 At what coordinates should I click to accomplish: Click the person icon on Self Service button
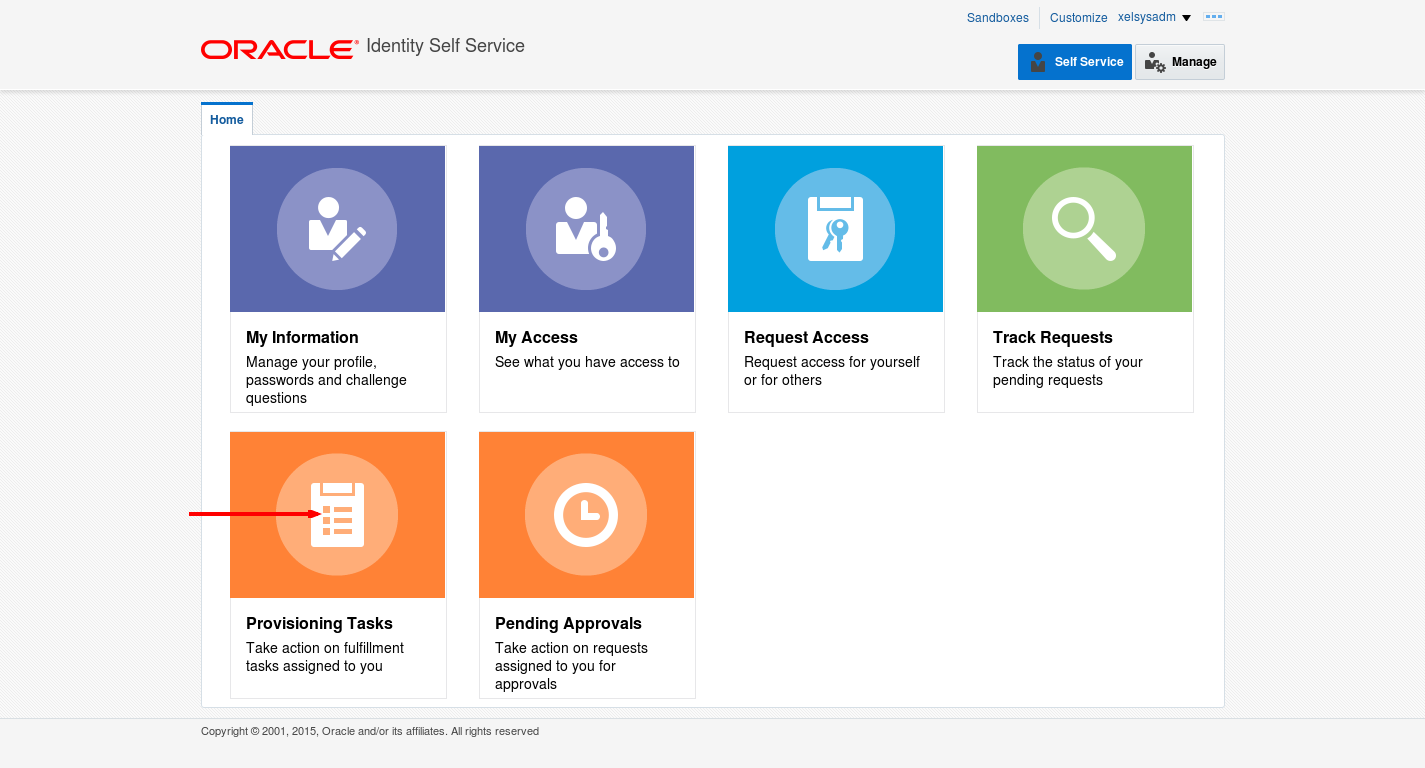[1039, 61]
